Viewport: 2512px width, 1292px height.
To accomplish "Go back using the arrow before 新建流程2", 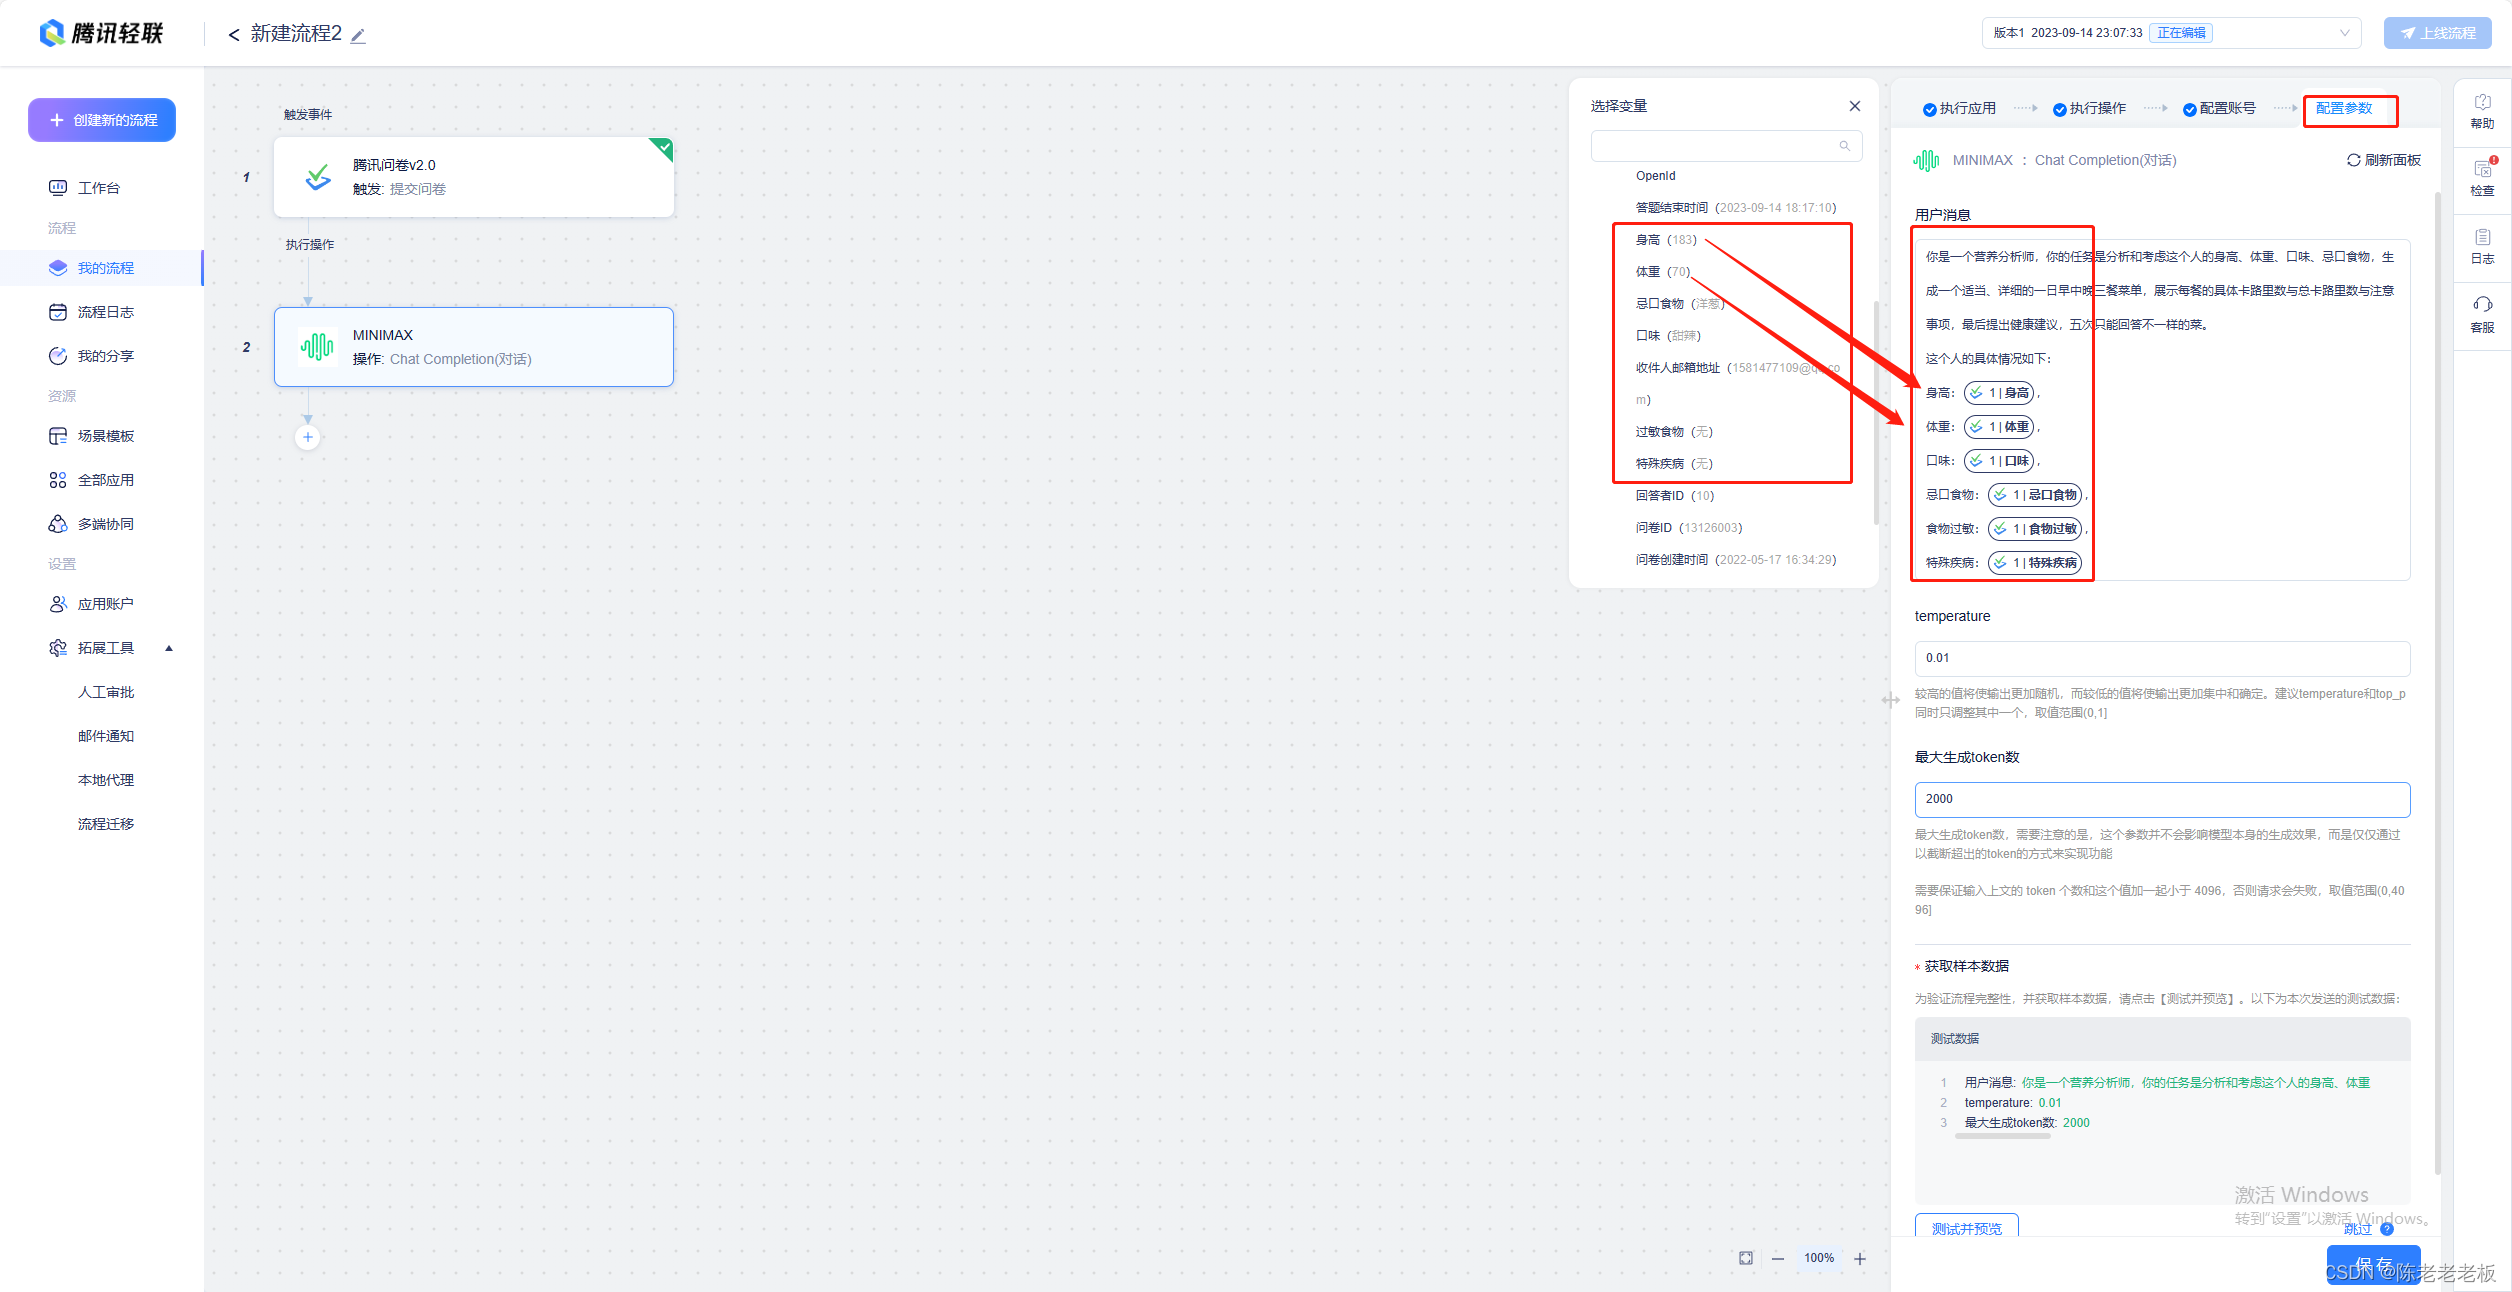I will [234, 34].
